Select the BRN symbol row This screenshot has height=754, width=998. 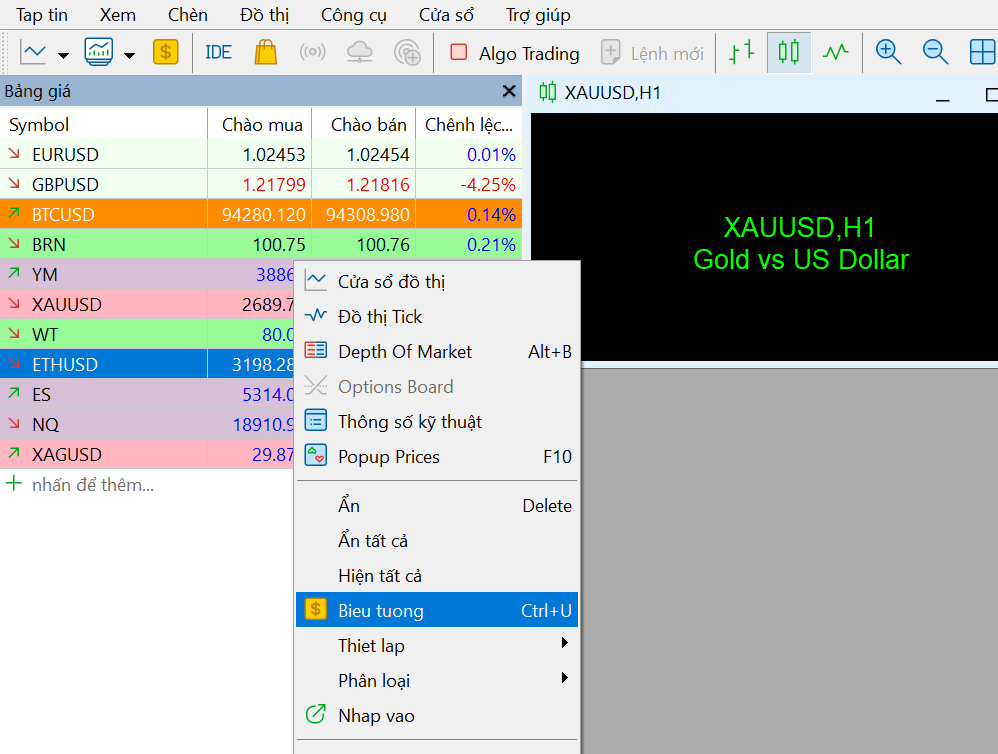tap(261, 244)
